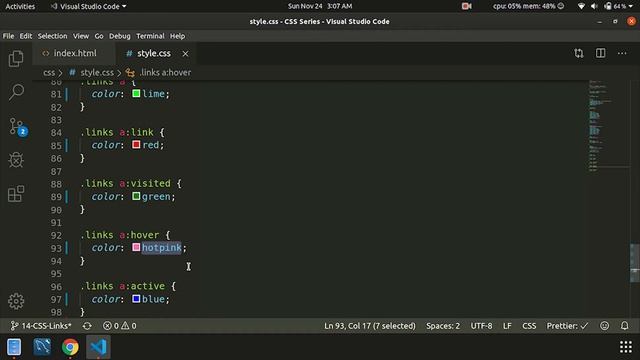Change language mode via CSS
Viewport: 640px width, 360px height.
tap(529, 326)
